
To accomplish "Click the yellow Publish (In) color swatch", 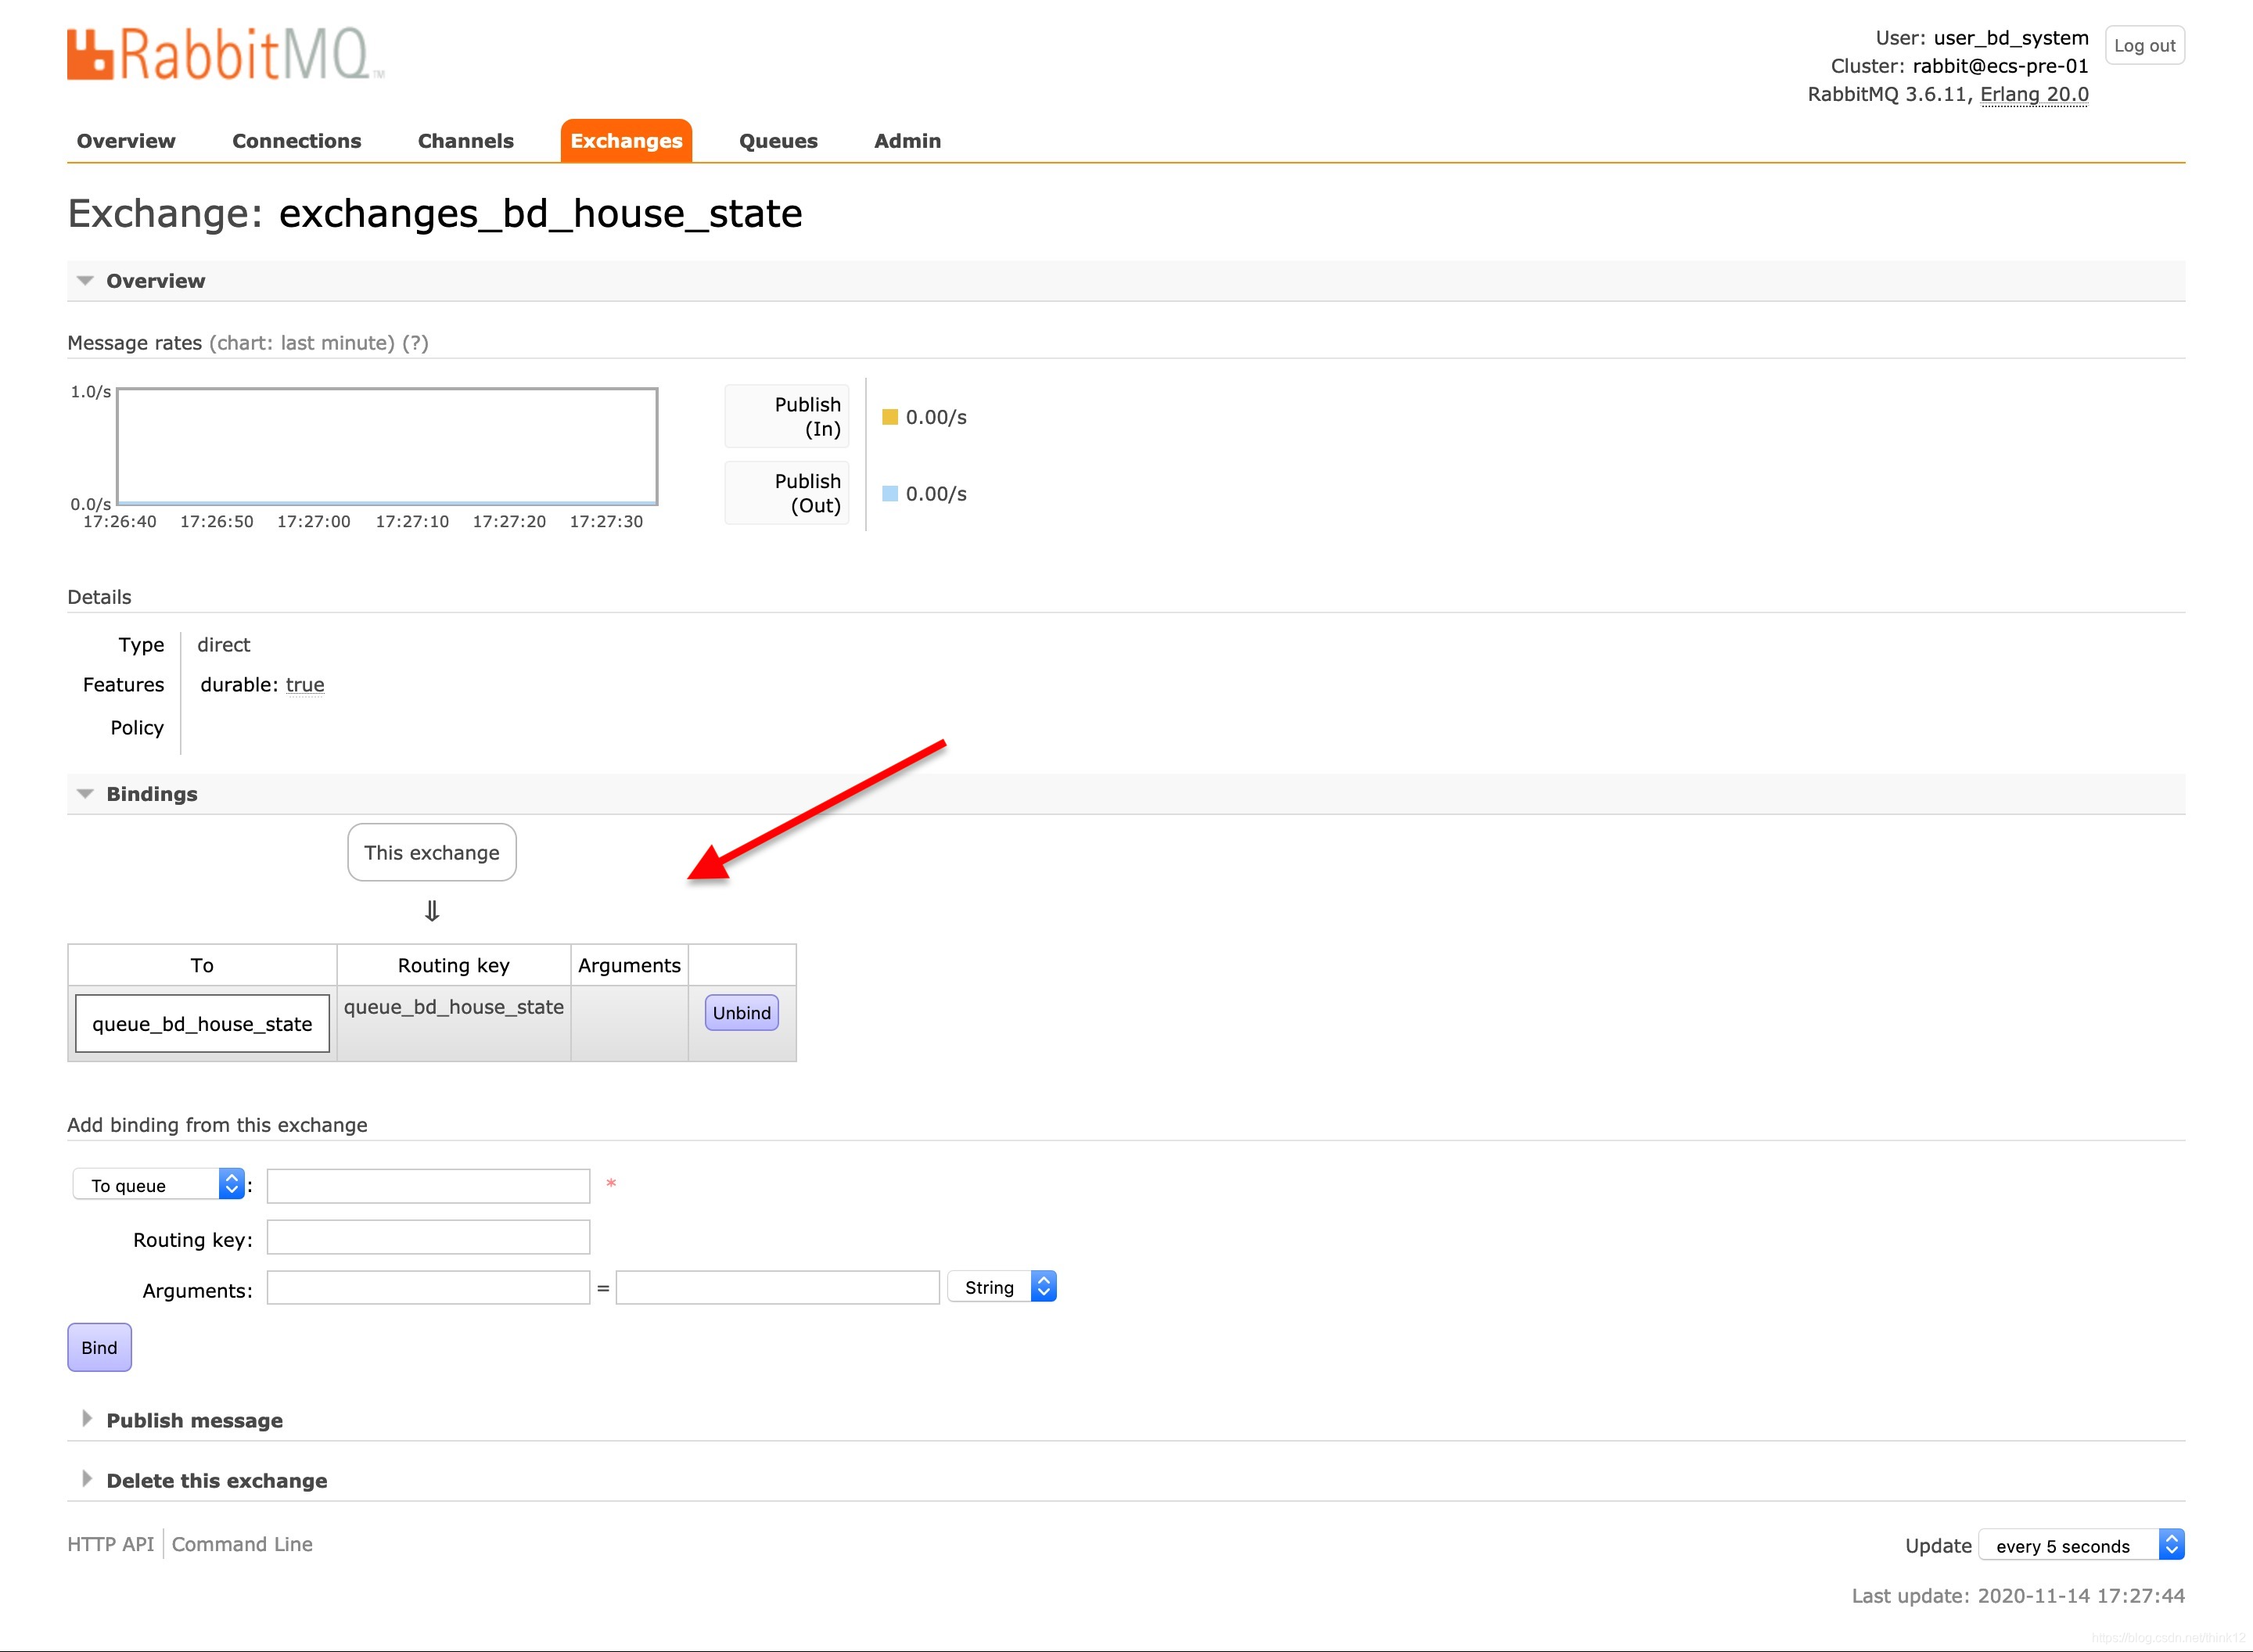I will coord(889,417).
